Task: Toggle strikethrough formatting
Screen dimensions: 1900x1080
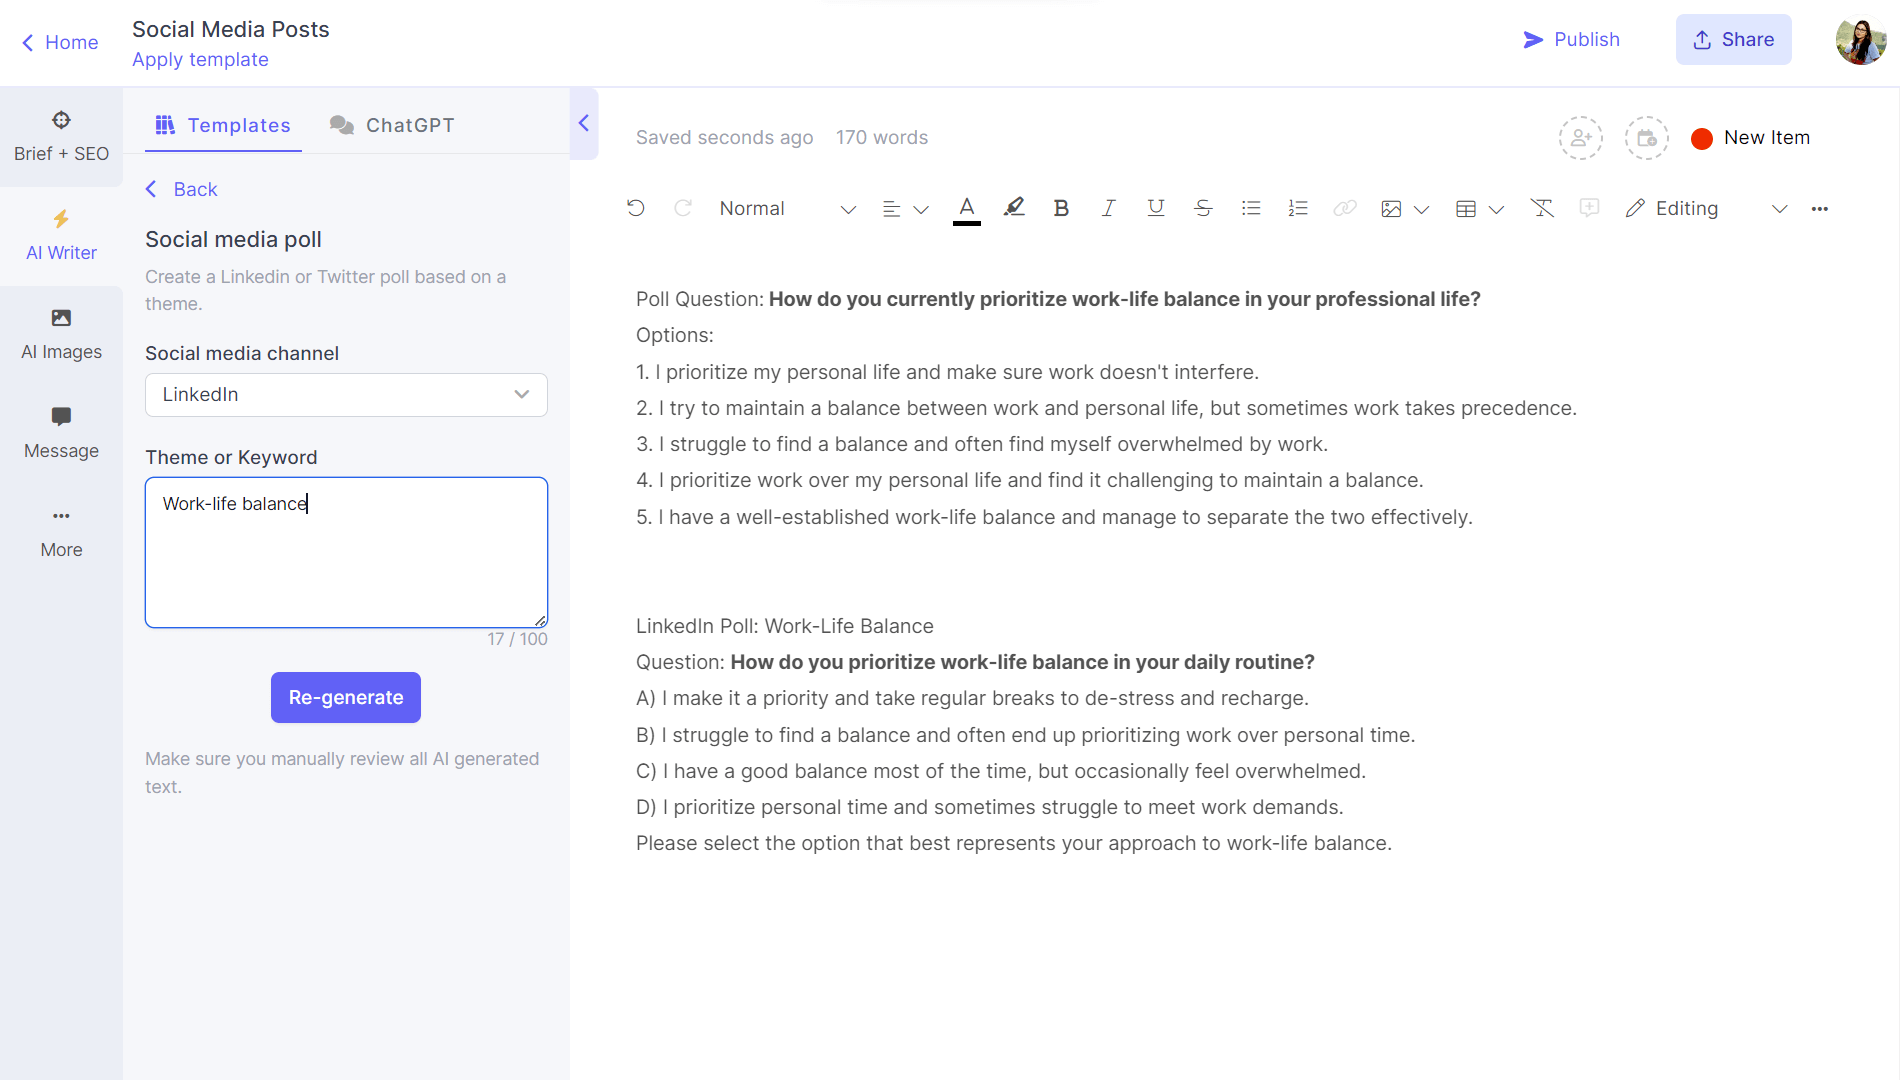Action: (1203, 208)
